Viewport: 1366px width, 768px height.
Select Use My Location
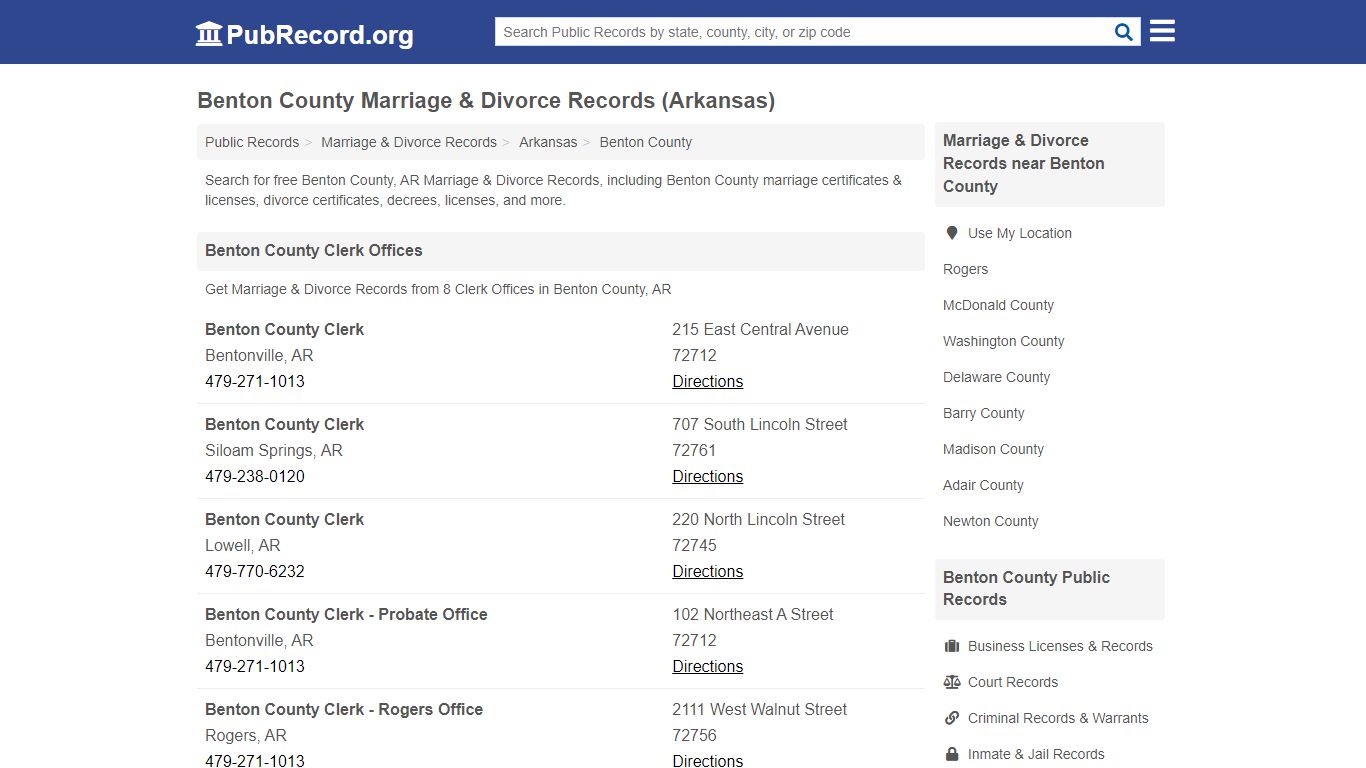(1020, 233)
